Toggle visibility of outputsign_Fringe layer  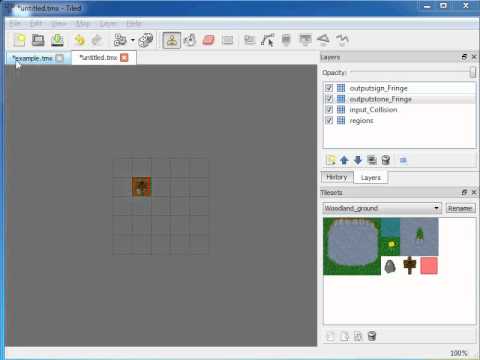pyautogui.click(x=329, y=88)
